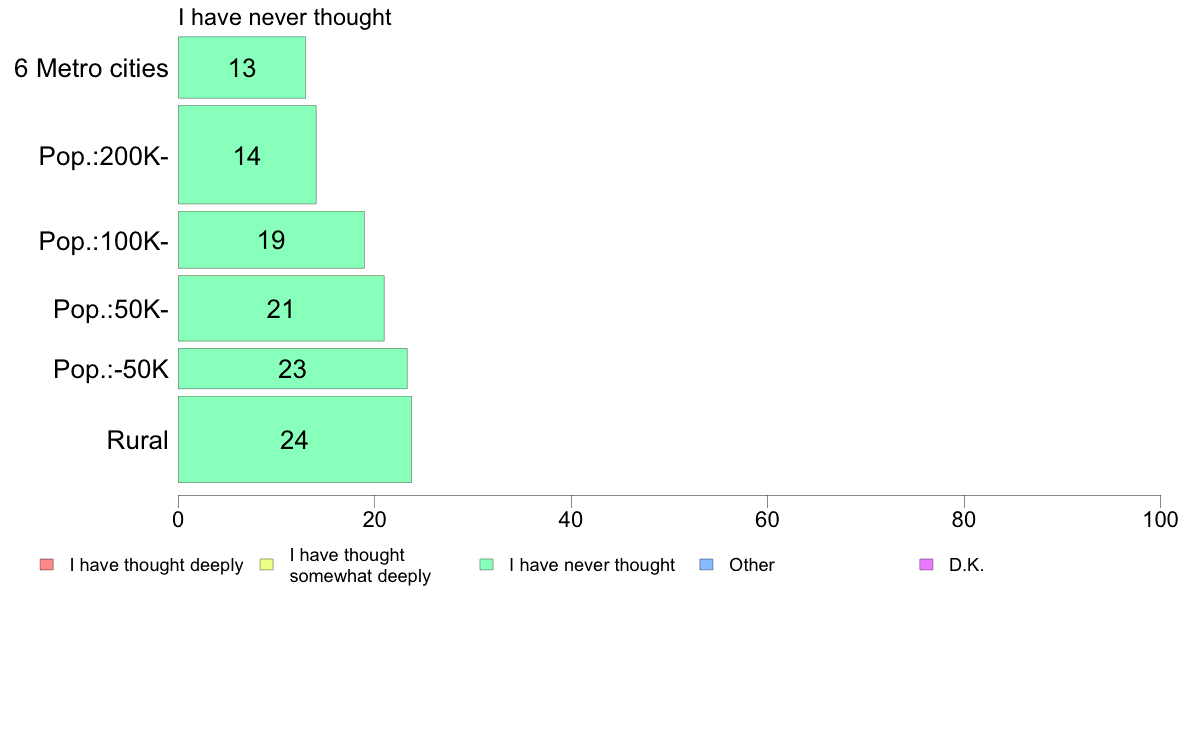Click the 'Other' legend text
This screenshot has width=1188, height=736.
[752, 565]
